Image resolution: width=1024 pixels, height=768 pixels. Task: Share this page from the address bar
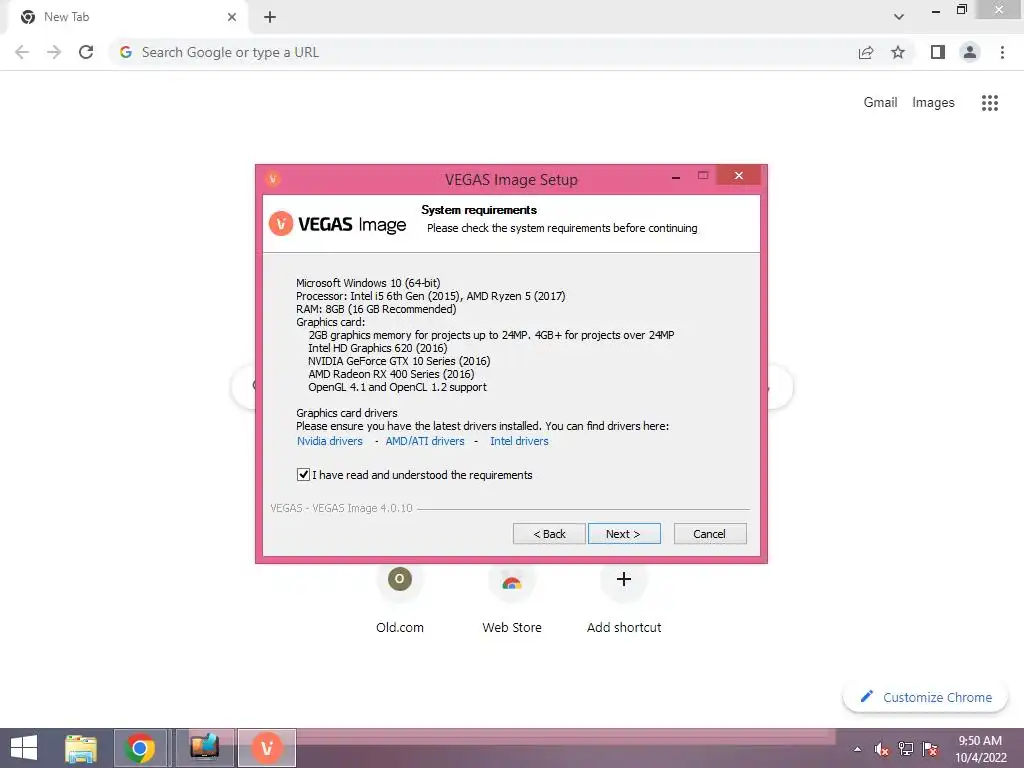(866, 52)
